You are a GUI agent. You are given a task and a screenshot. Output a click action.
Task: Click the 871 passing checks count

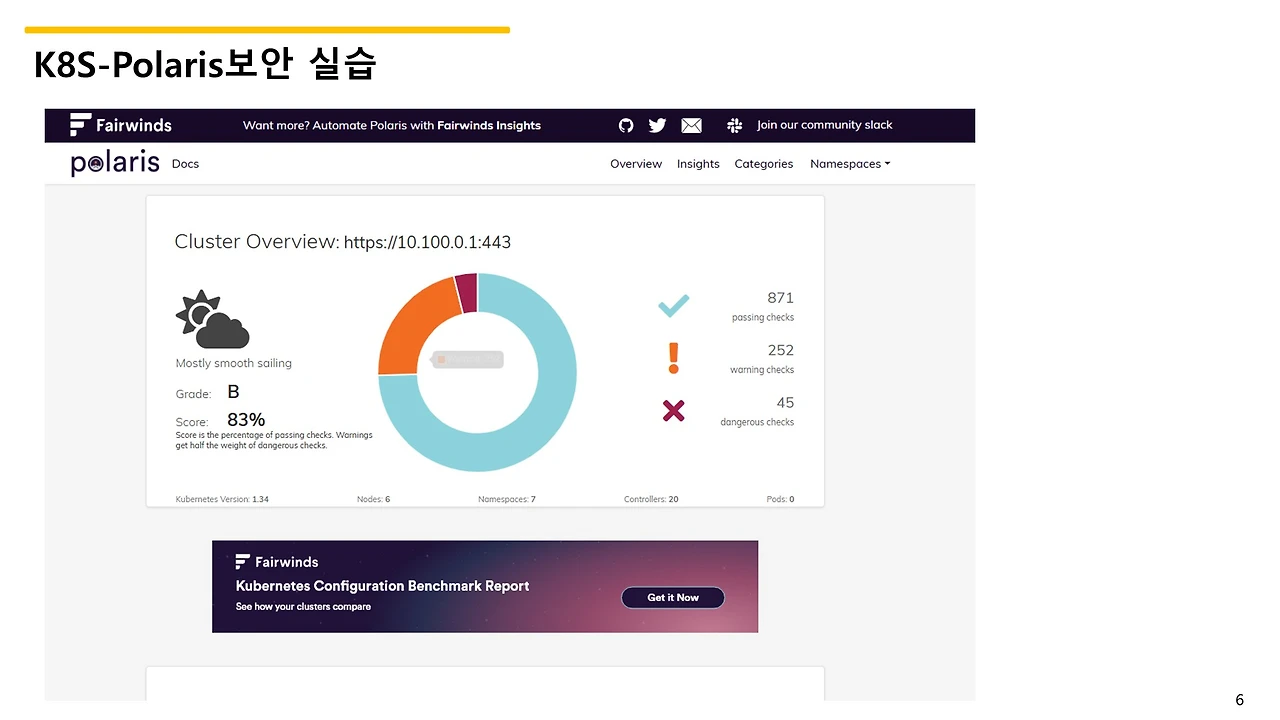[780, 298]
